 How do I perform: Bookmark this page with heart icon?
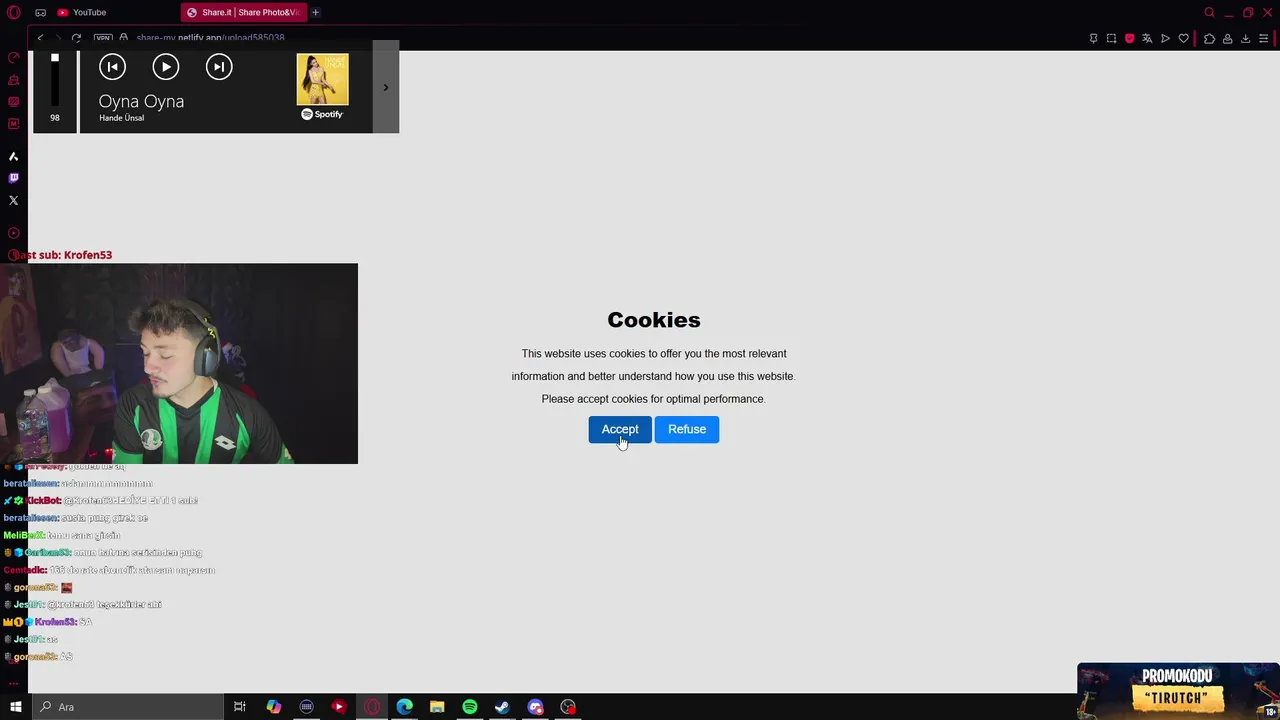pos(1184,38)
